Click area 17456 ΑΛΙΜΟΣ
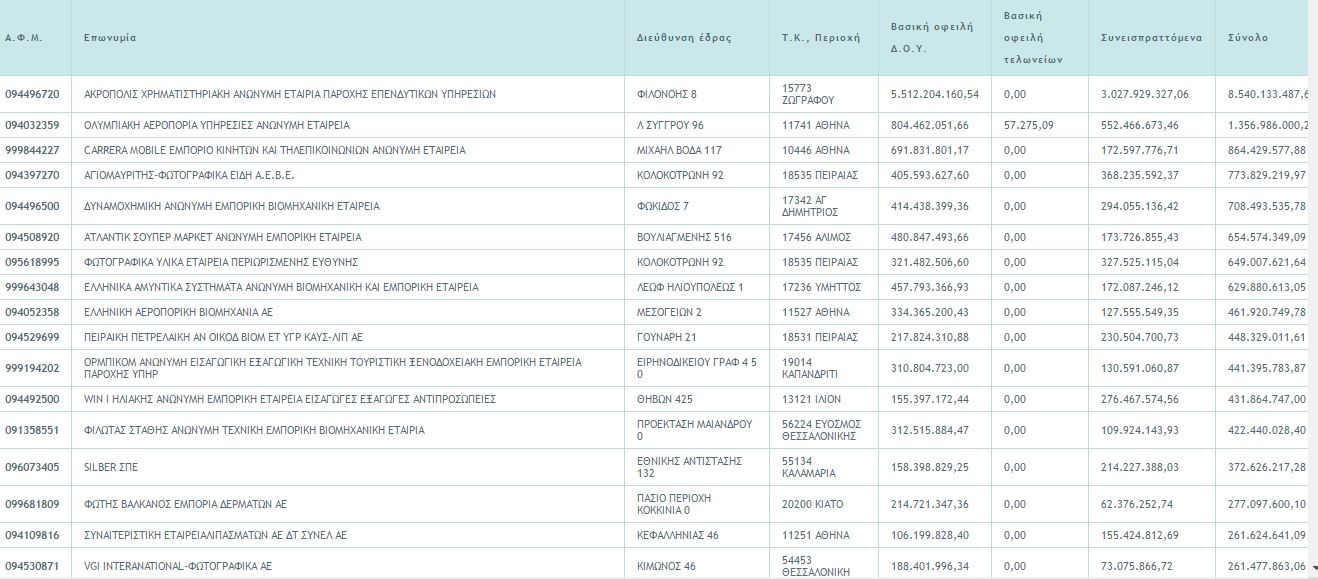The height and width of the screenshot is (579, 1318). coord(816,237)
